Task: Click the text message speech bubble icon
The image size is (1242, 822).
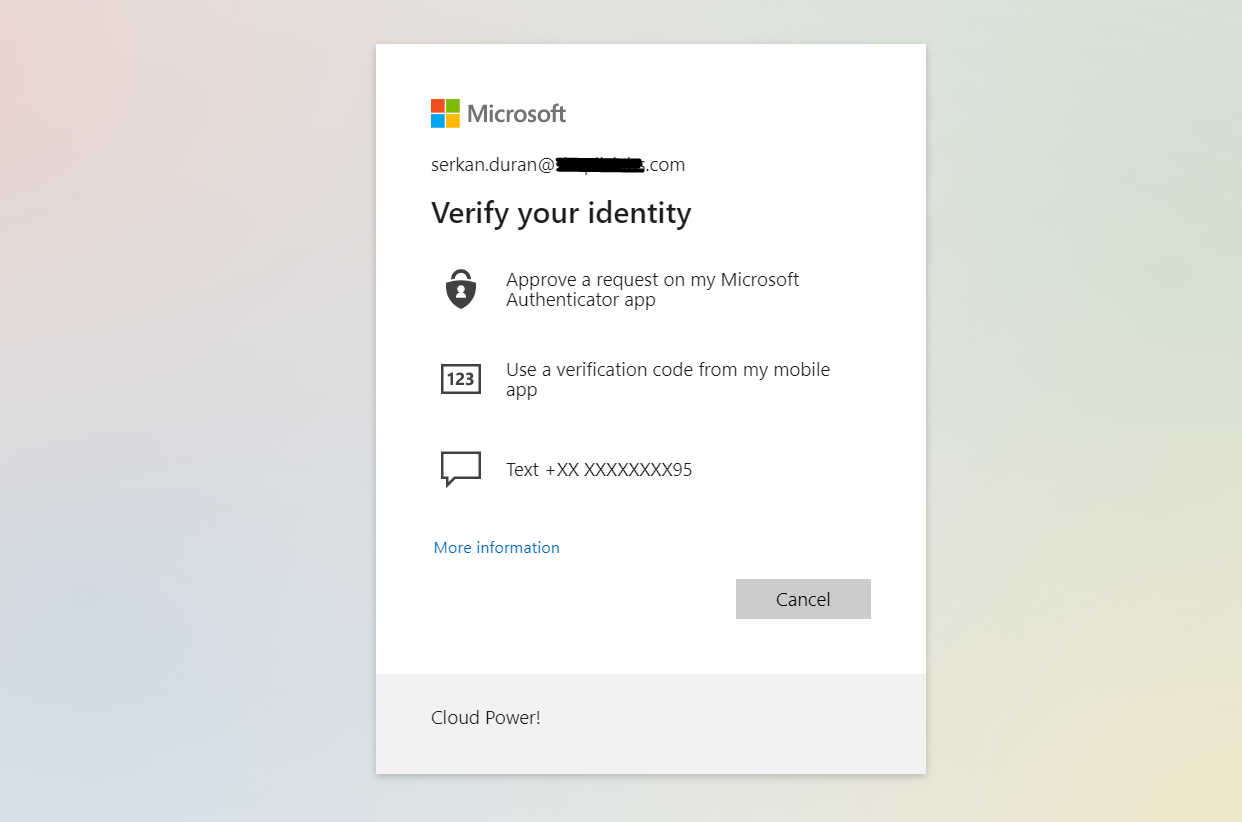Action: (x=460, y=469)
